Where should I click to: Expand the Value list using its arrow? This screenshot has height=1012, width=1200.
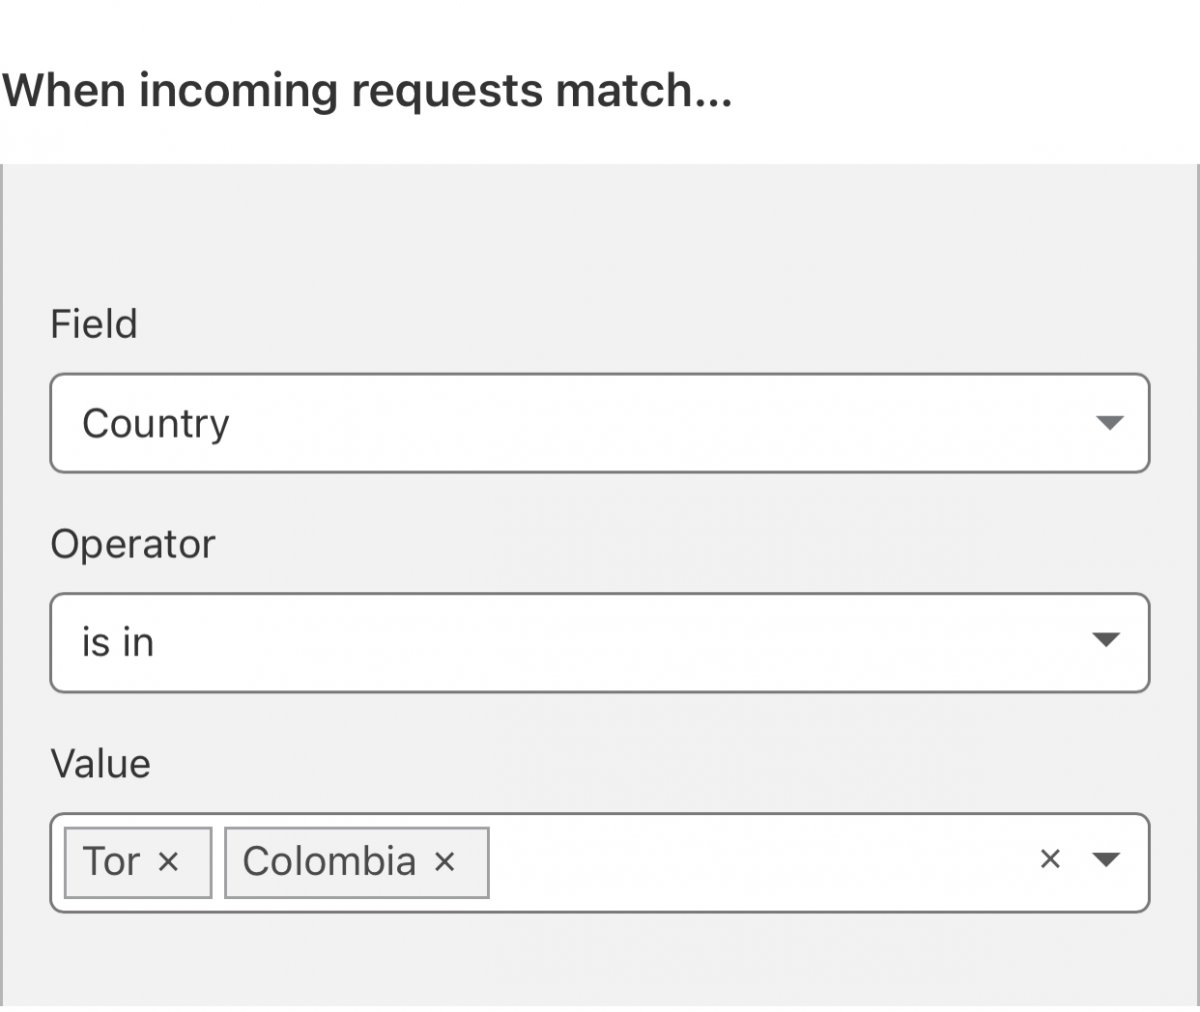[1105, 859]
